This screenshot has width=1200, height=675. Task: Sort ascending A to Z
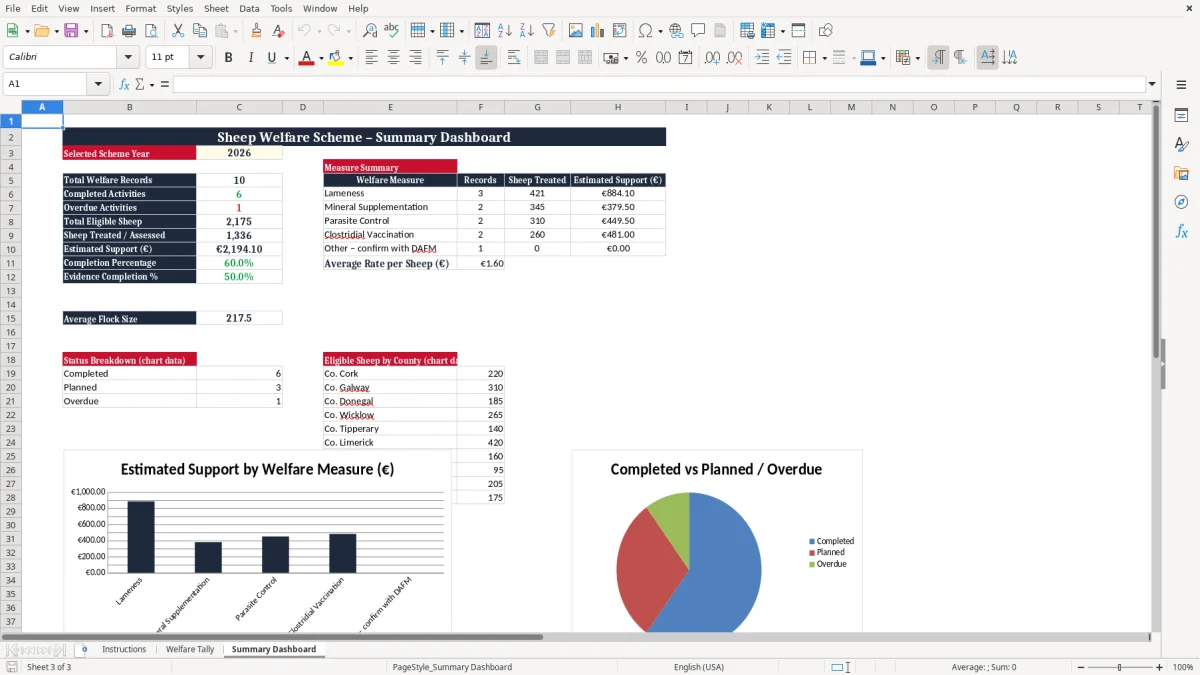(x=505, y=31)
